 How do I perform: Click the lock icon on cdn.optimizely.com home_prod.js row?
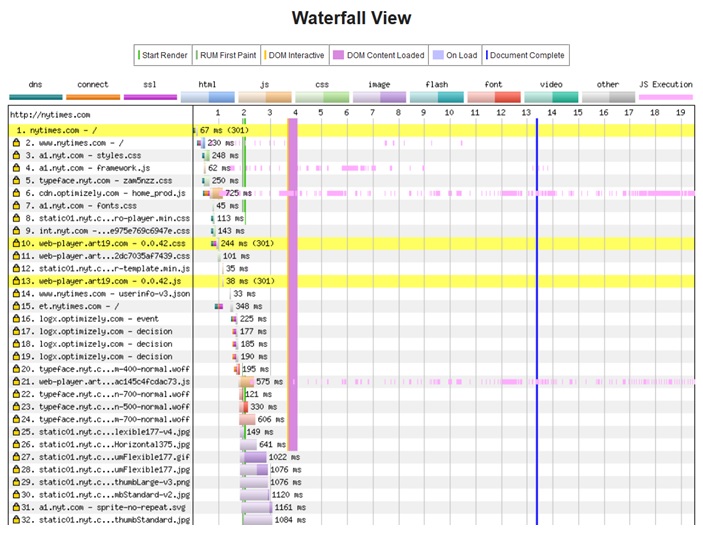coord(17,193)
